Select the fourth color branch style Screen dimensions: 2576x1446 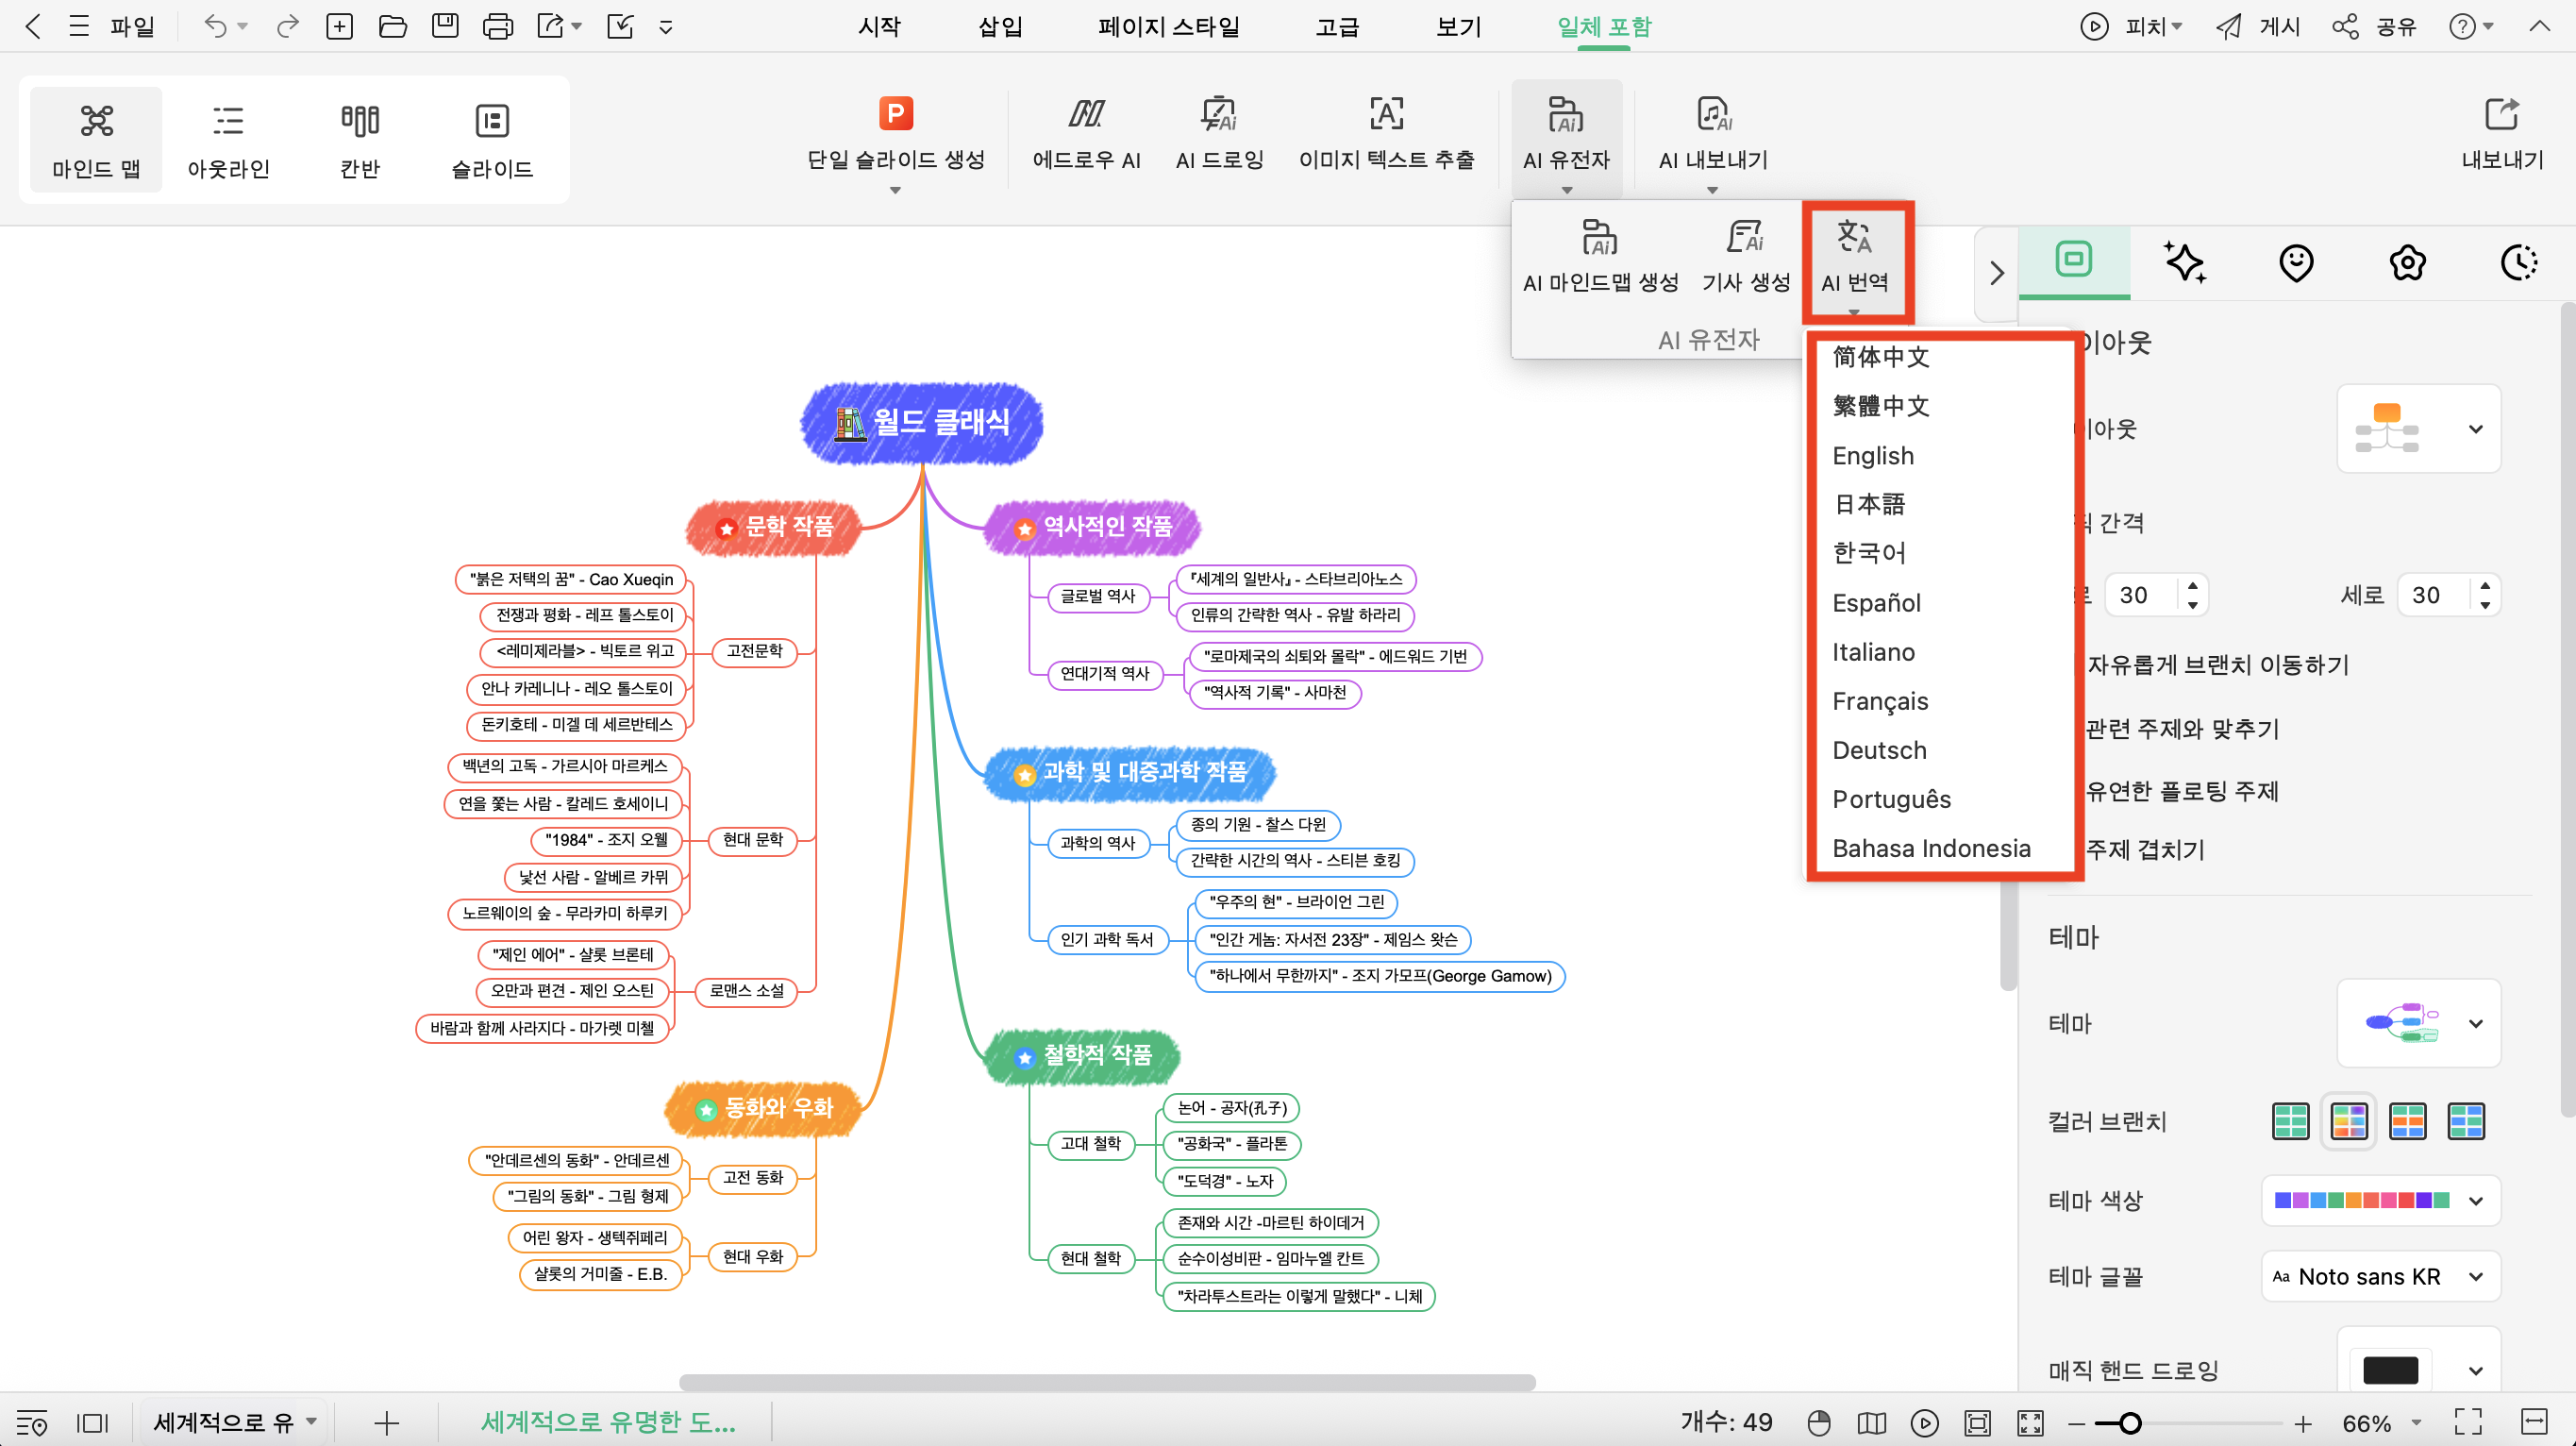(x=2466, y=1121)
